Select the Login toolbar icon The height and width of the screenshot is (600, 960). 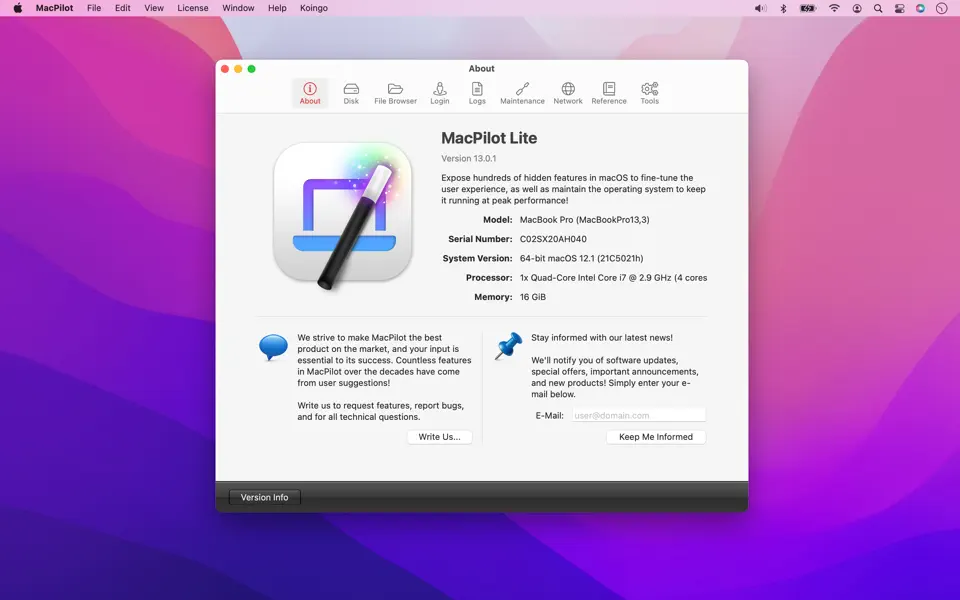440,92
